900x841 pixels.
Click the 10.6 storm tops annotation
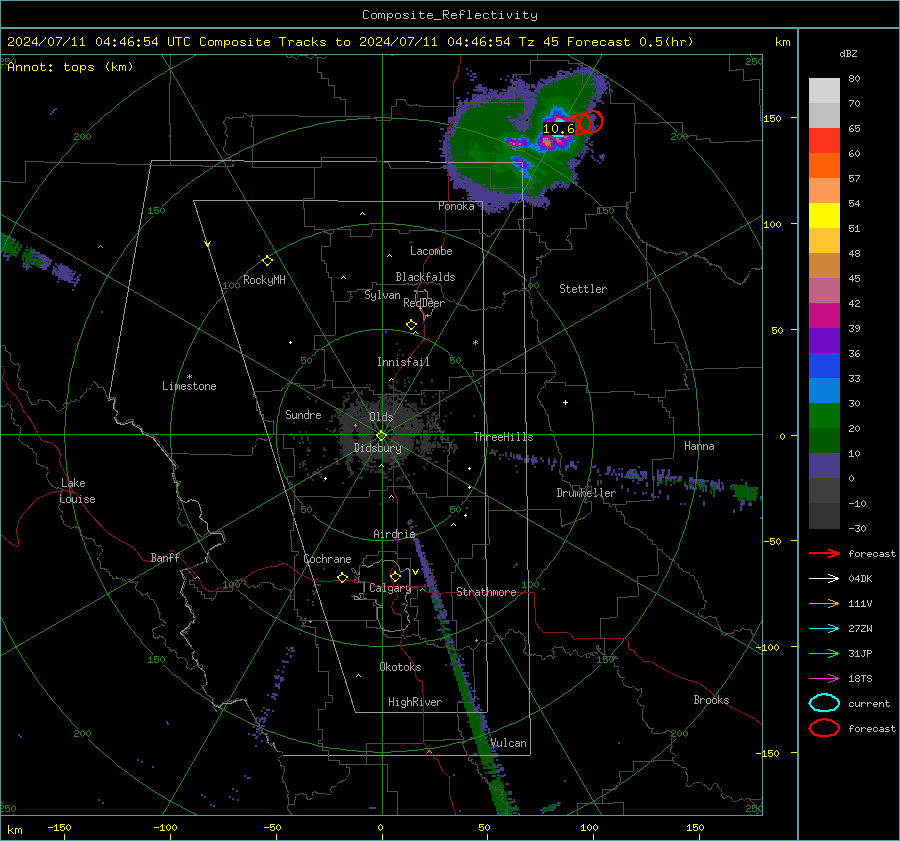tap(558, 129)
